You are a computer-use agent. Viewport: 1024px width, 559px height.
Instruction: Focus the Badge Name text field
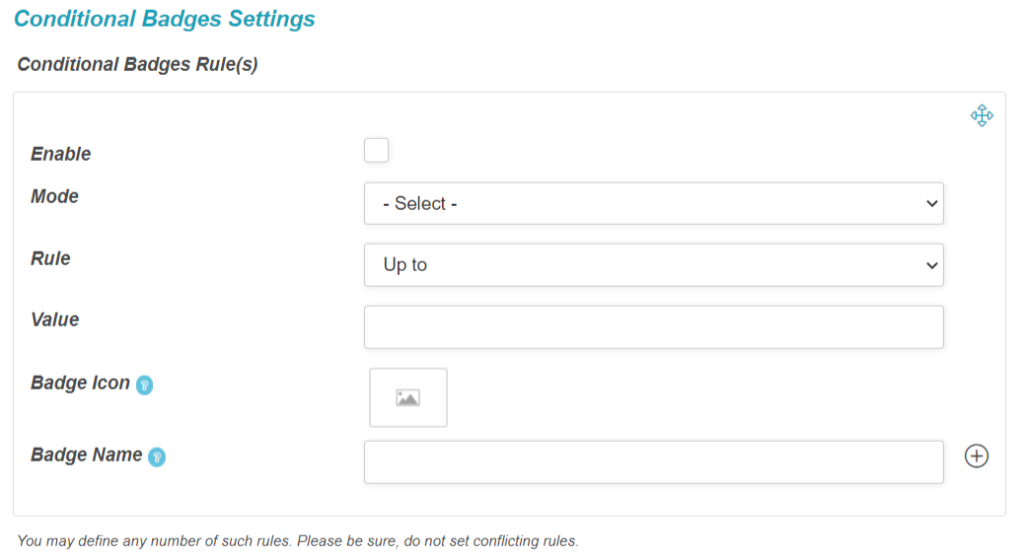[x=654, y=462]
